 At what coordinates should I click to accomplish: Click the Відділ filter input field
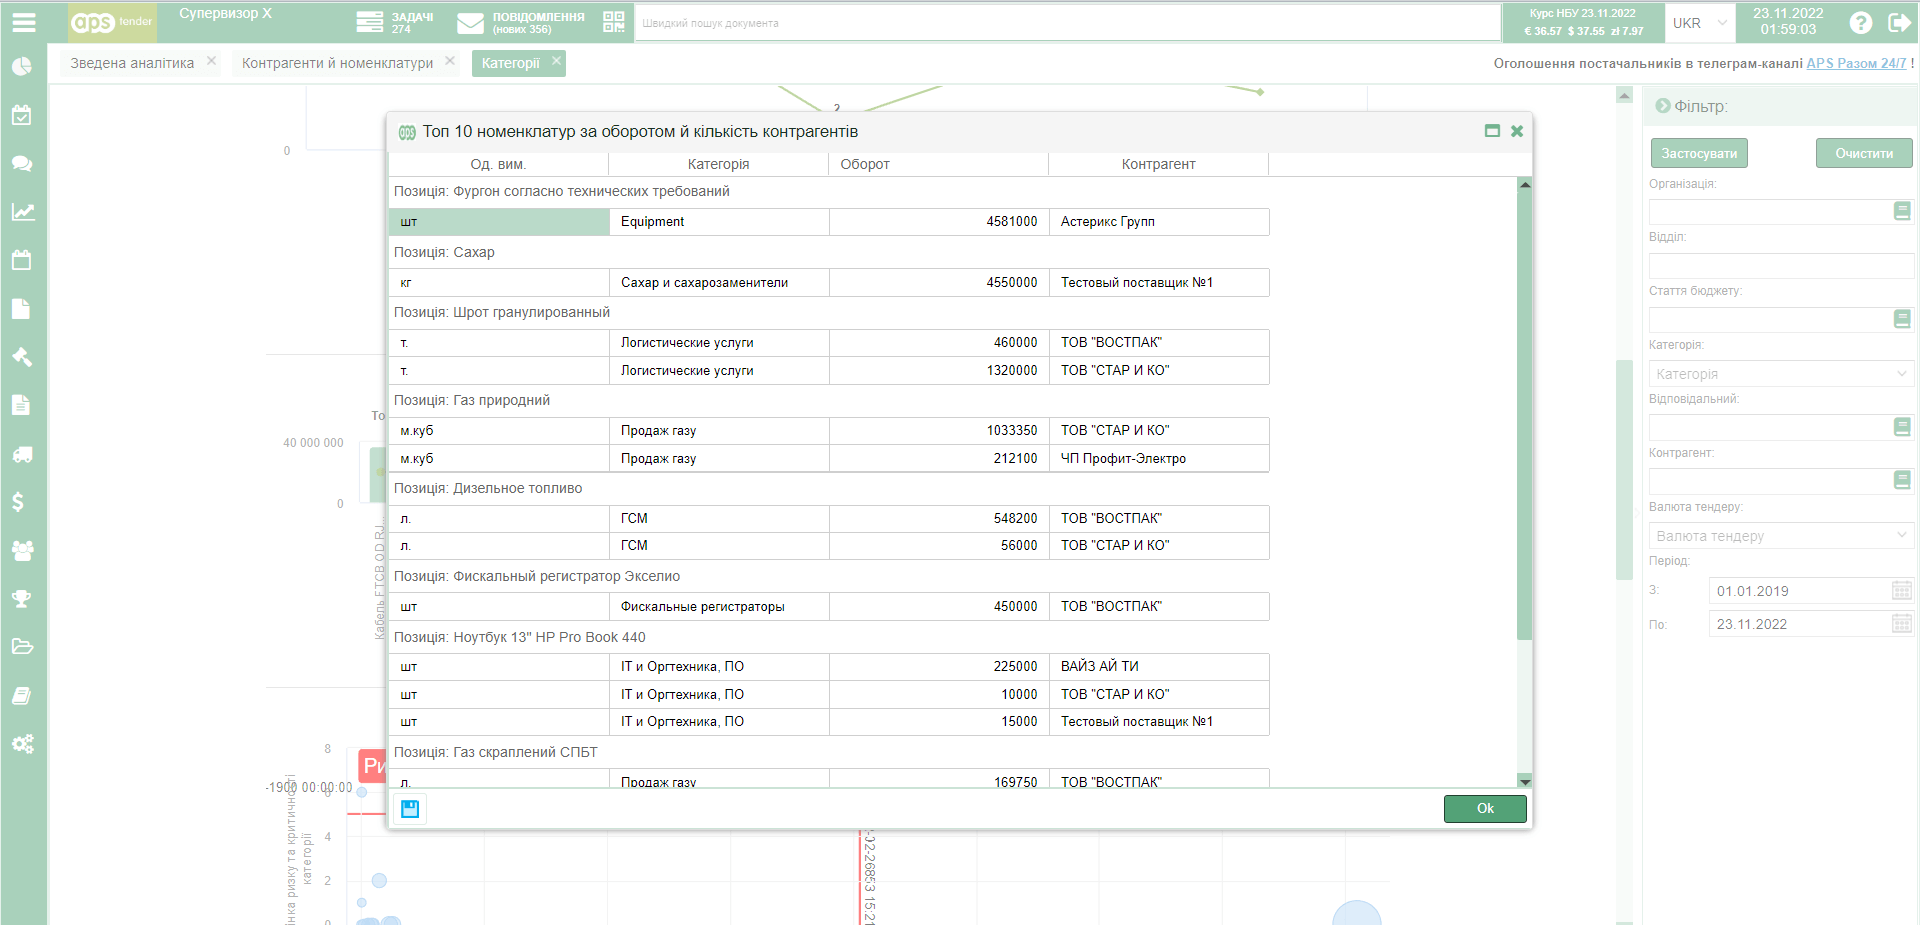tap(1781, 265)
